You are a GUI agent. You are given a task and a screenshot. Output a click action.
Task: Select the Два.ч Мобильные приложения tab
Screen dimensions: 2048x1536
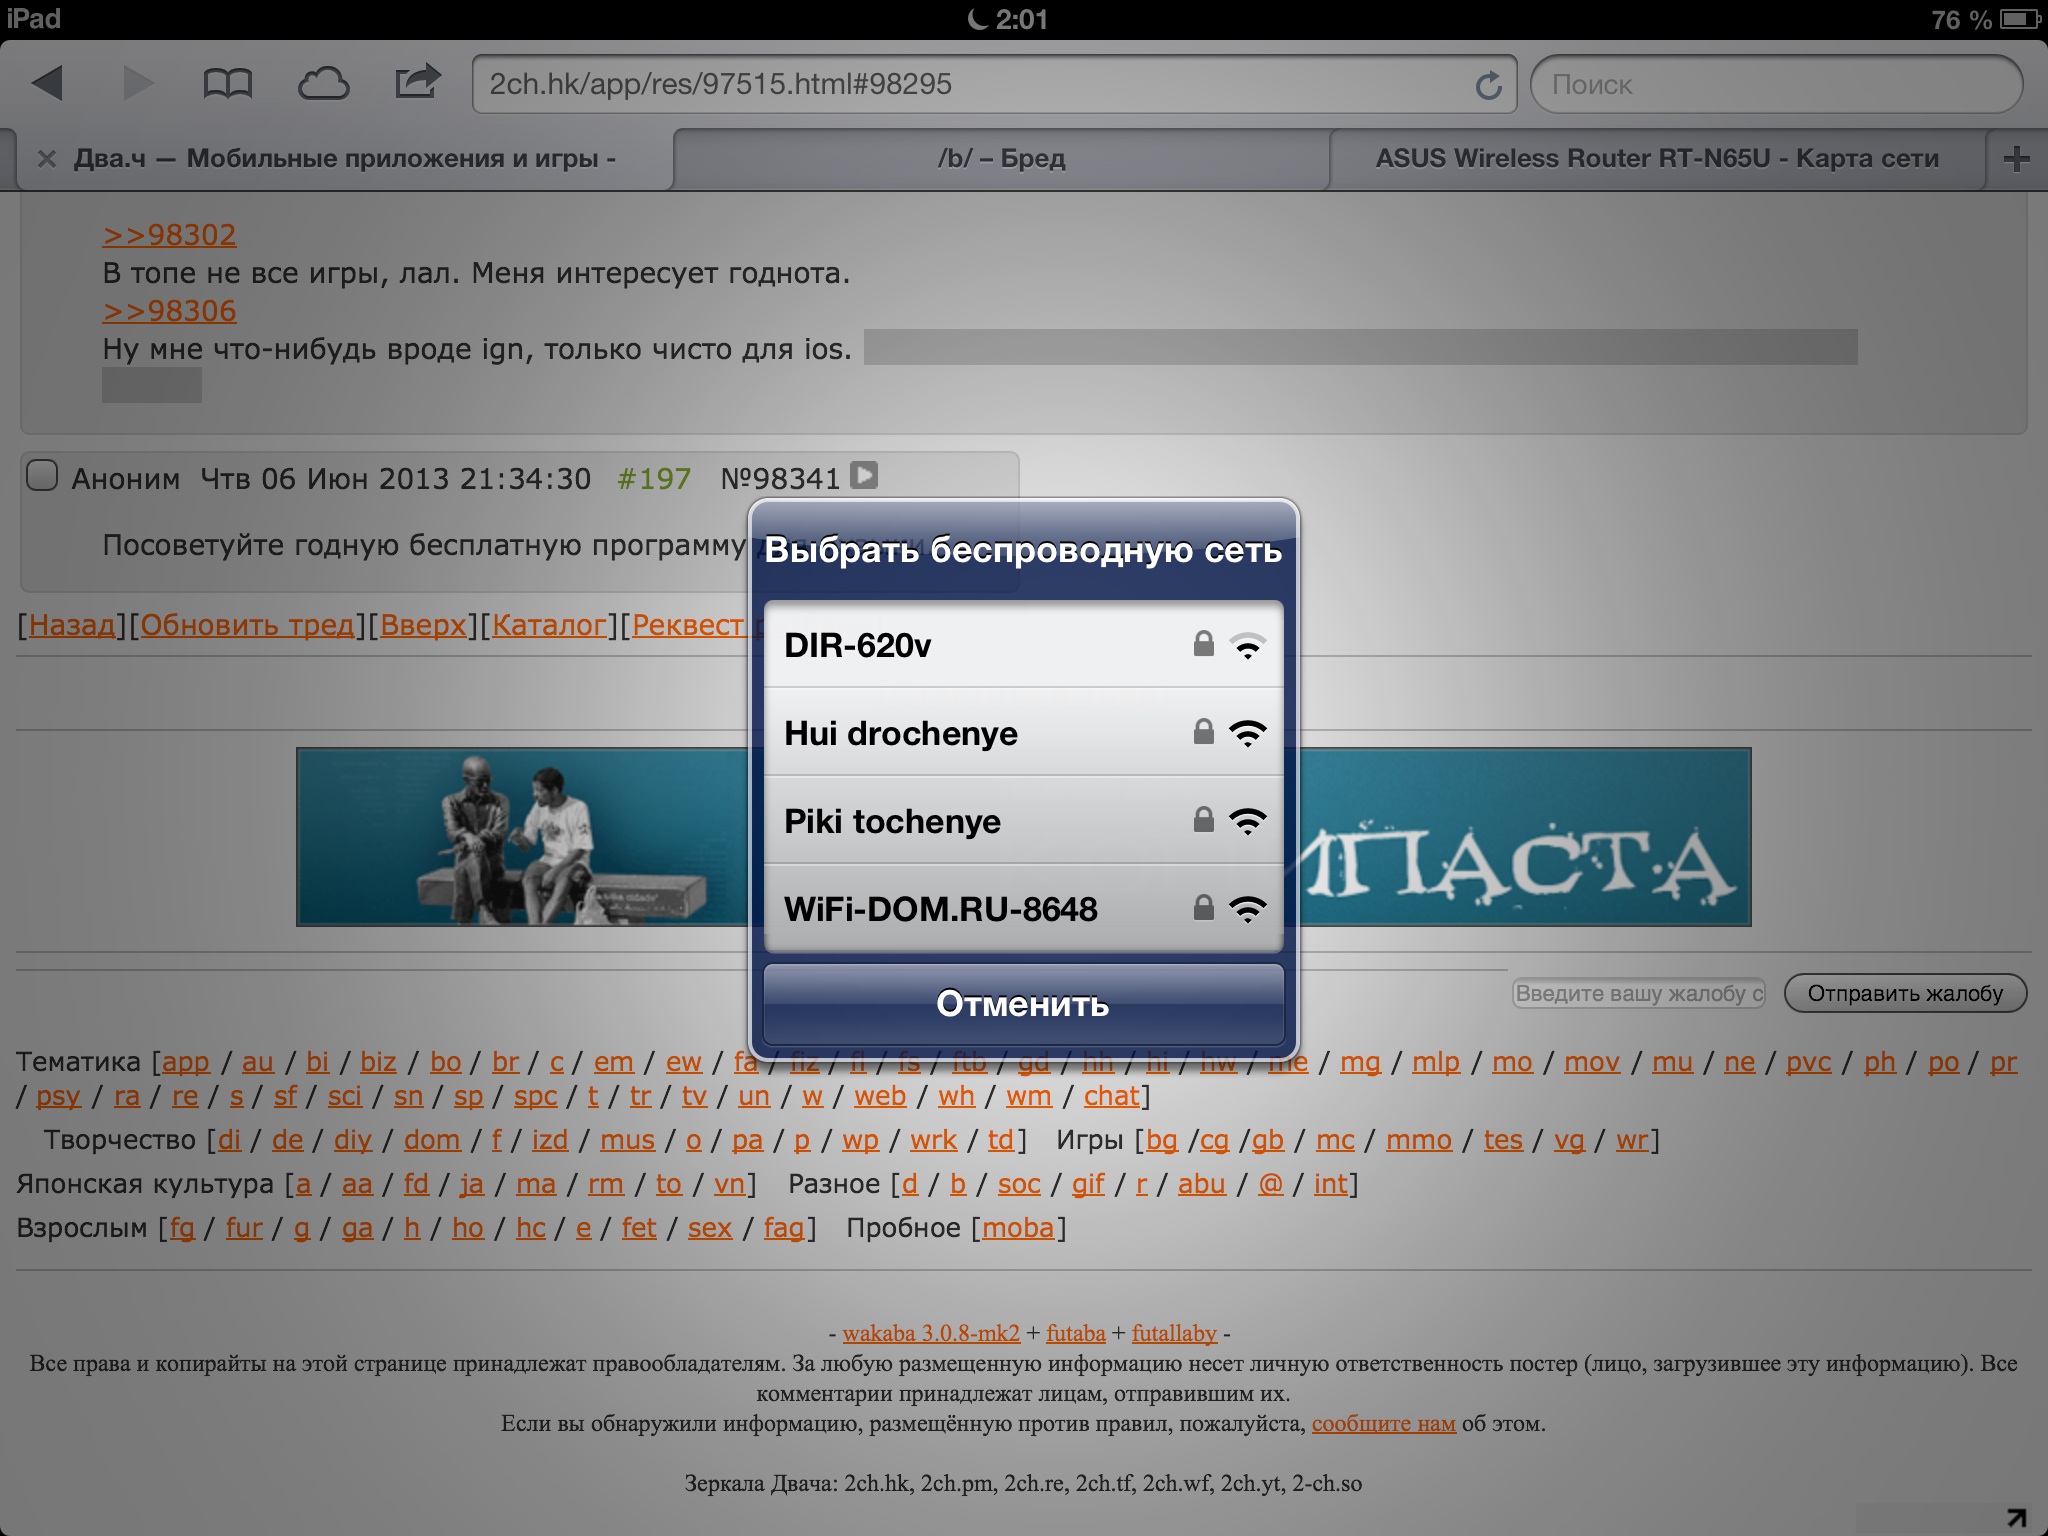coord(344,158)
